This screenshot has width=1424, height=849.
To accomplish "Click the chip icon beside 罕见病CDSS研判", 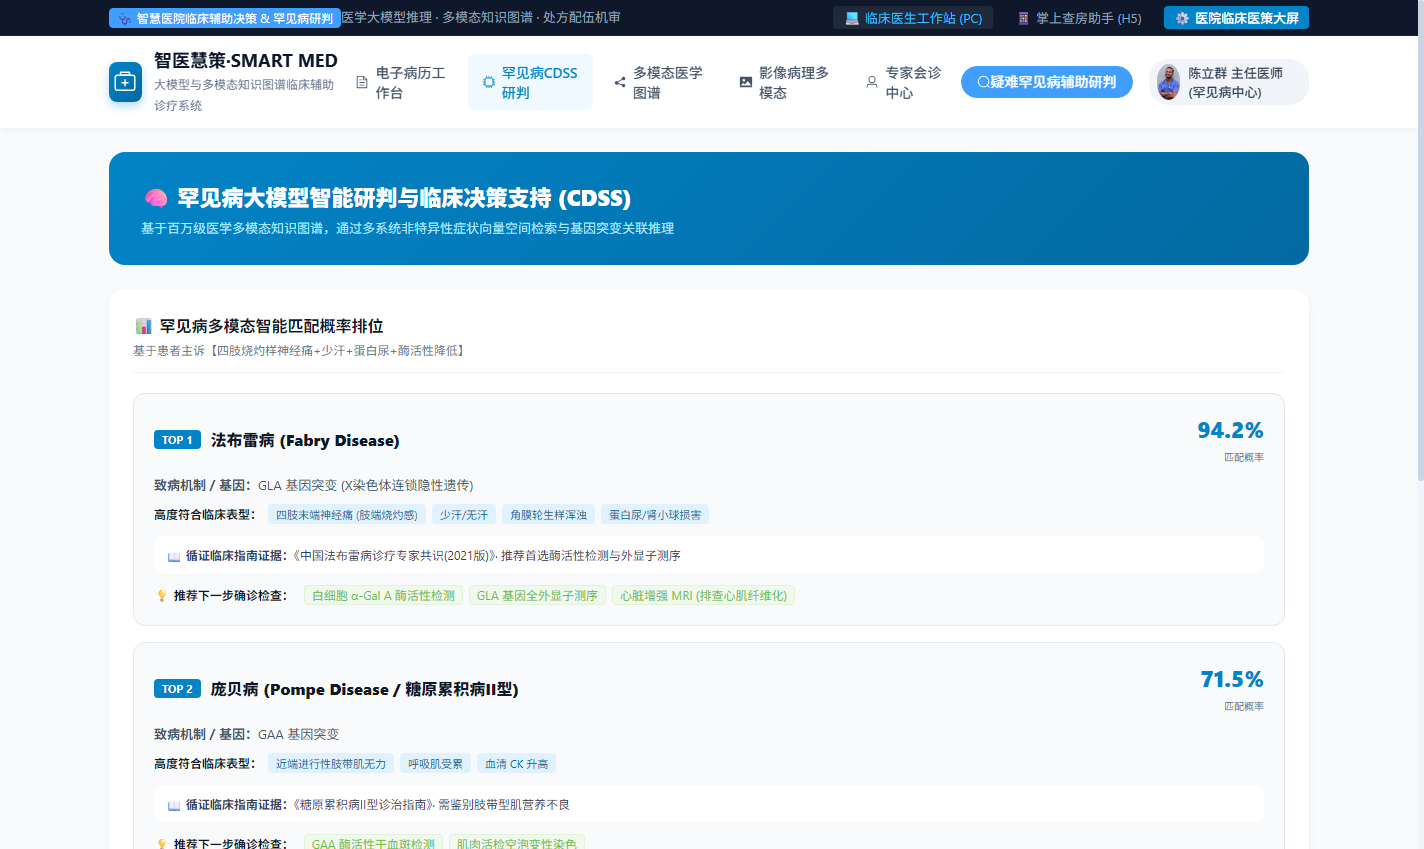I will pyautogui.click(x=488, y=83).
